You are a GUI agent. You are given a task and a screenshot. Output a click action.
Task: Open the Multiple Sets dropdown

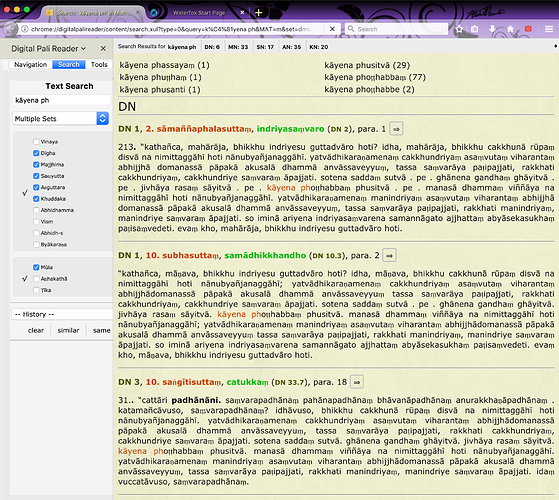[x=61, y=118]
